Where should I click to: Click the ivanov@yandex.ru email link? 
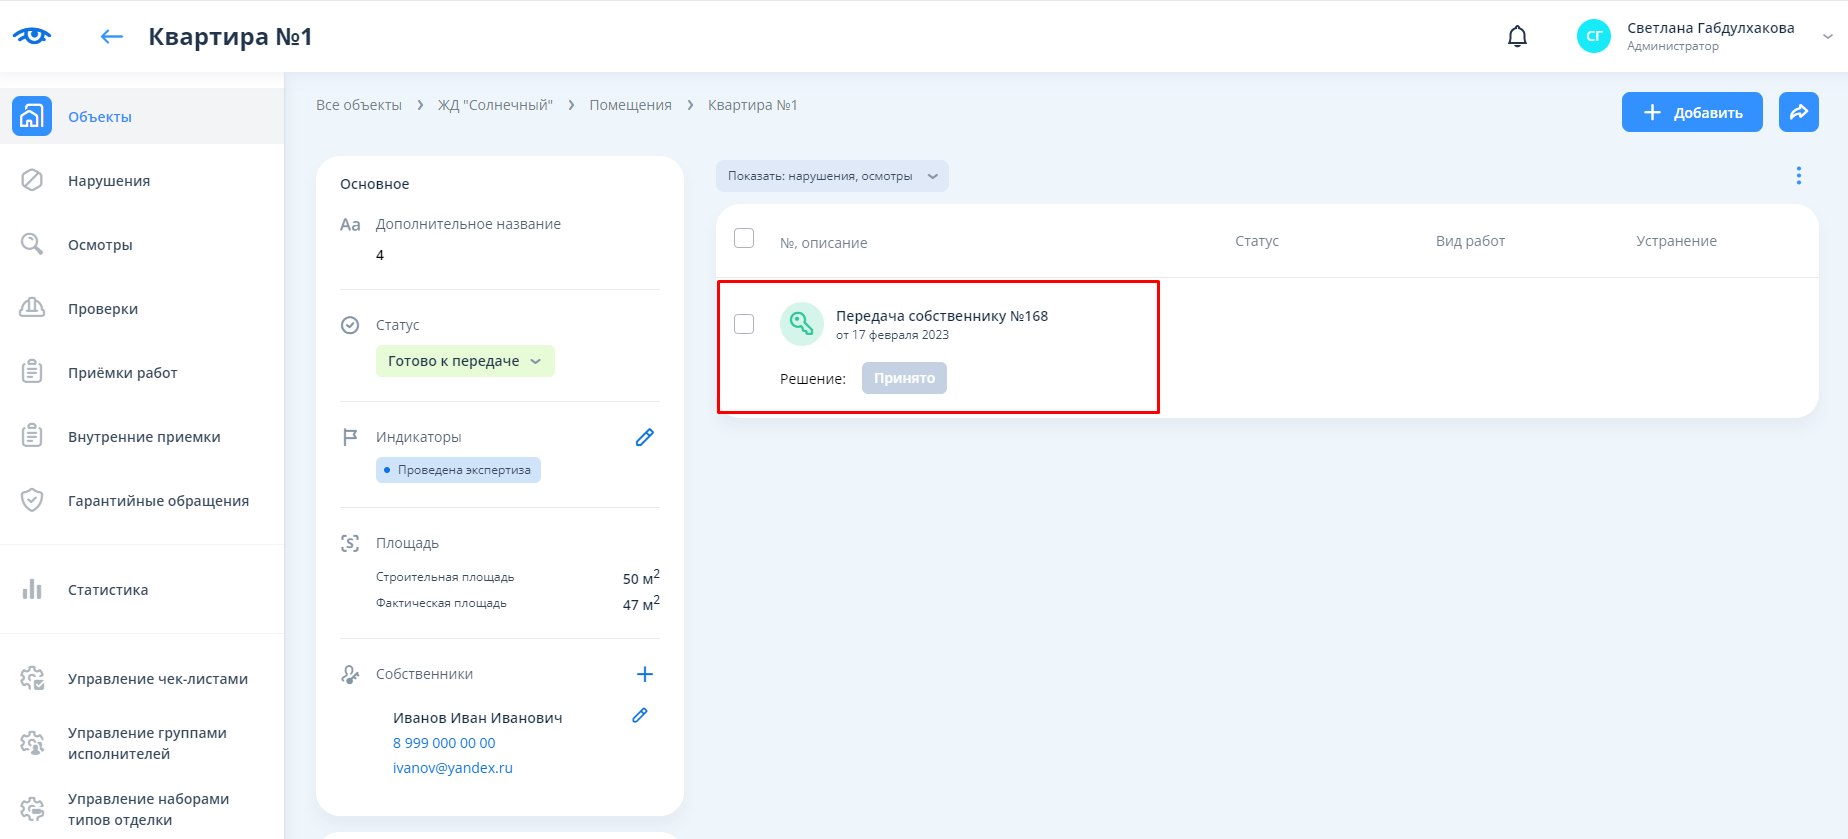click(x=452, y=768)
